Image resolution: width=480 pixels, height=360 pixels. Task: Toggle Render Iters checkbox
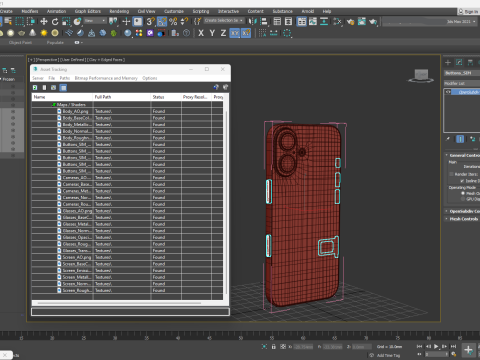(x=451, y=174)
